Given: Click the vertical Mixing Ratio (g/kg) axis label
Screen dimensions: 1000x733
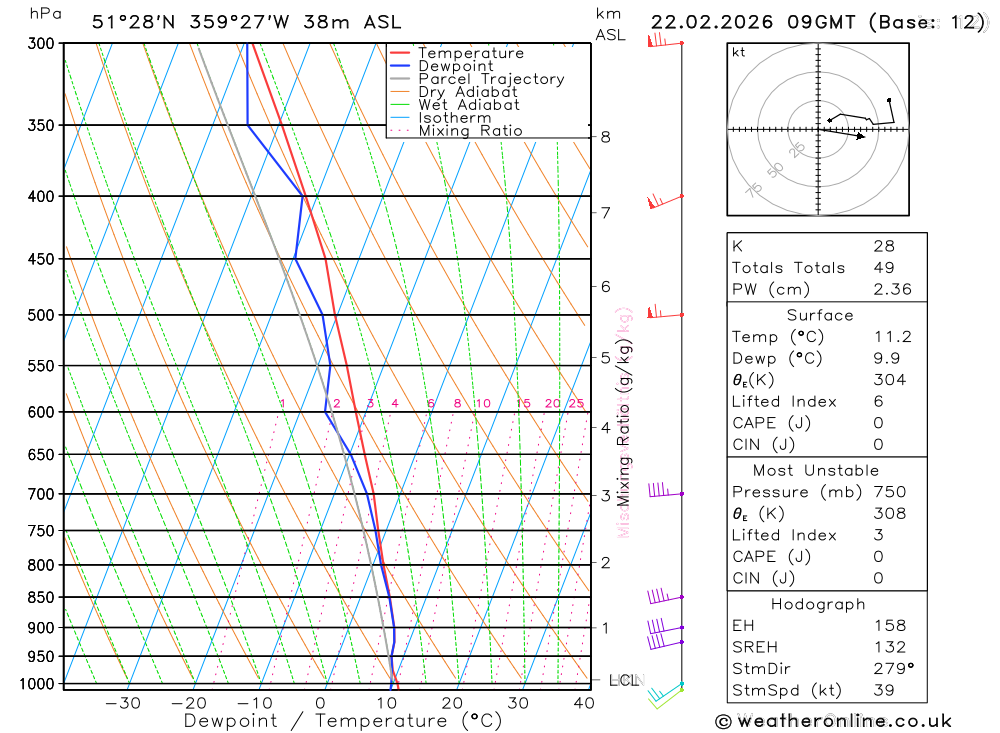Looking at the screenshot, I should pos(624,422).
